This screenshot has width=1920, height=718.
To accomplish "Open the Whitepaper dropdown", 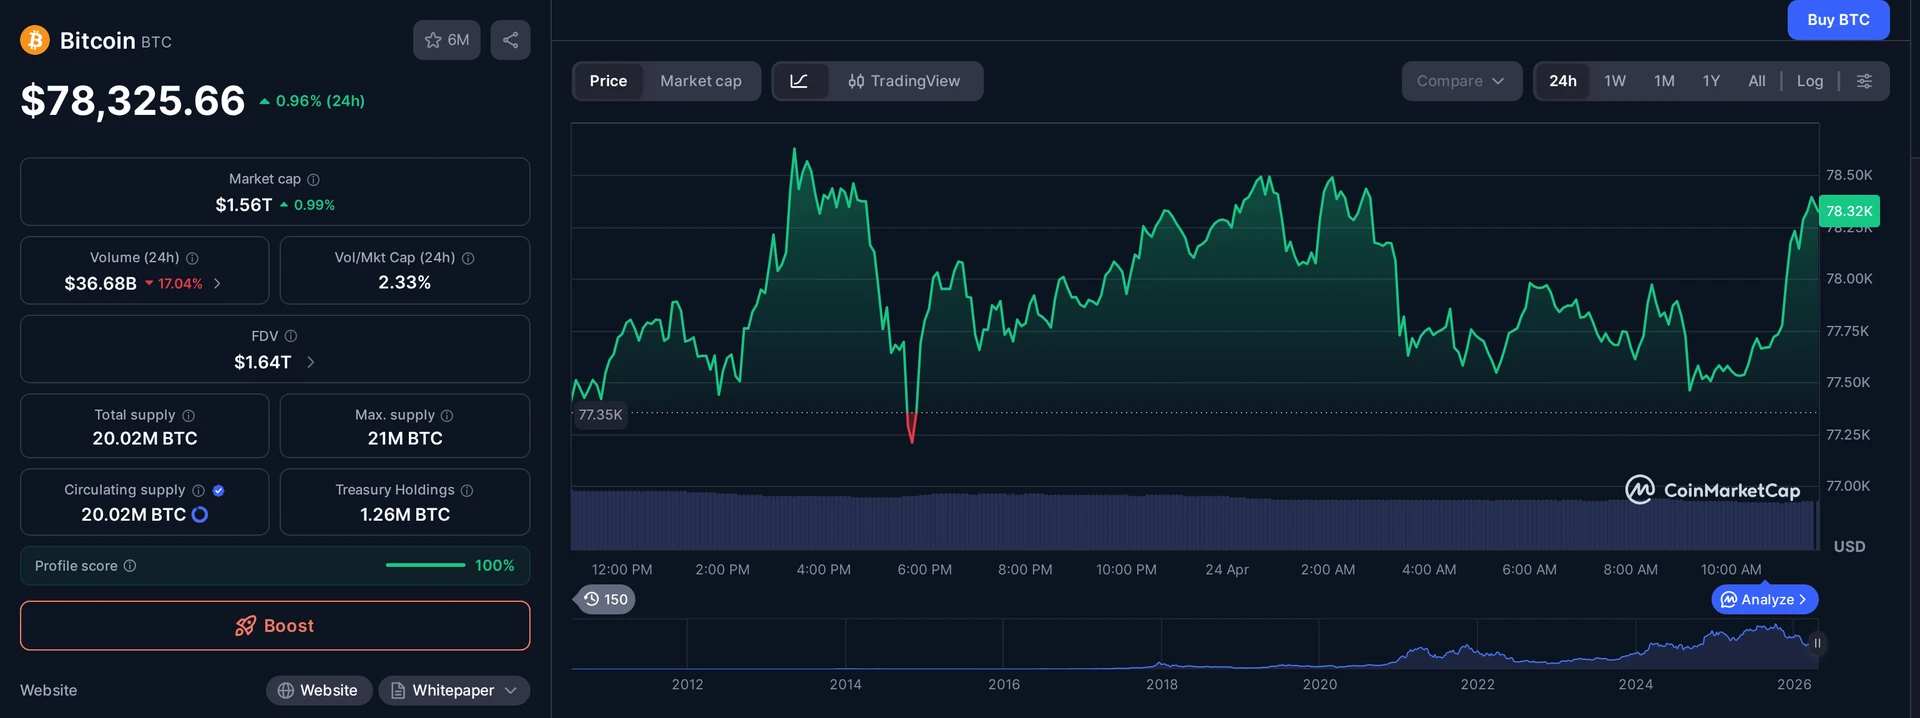I will coord(454,690).
